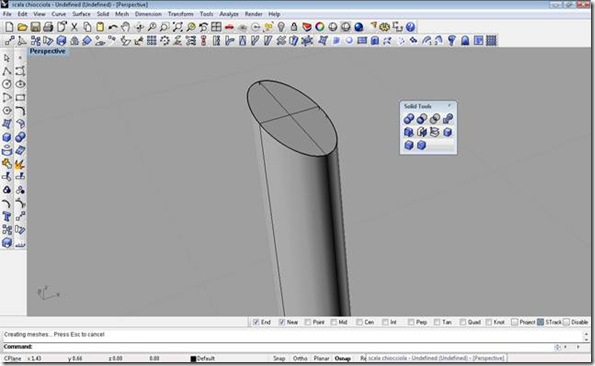Toggle the End osnap checkbox
Screen dimensions: 595x366
(256, 322)
